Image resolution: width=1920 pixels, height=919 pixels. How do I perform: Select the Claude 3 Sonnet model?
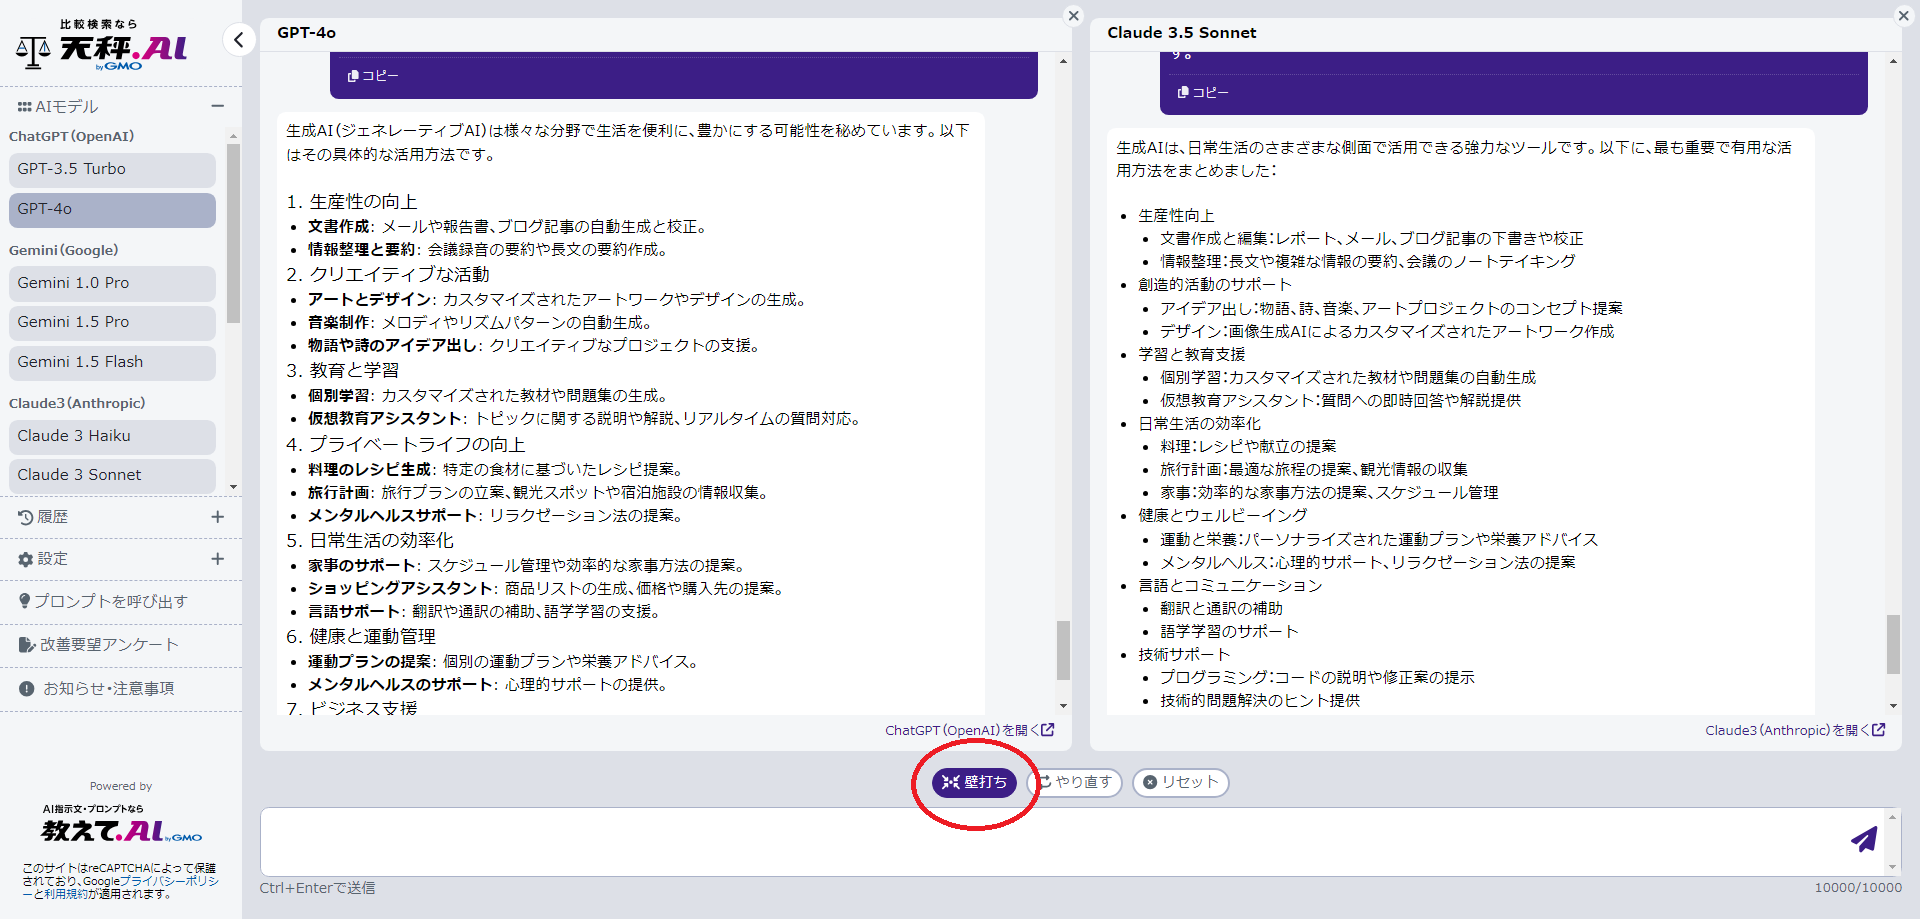112,475
